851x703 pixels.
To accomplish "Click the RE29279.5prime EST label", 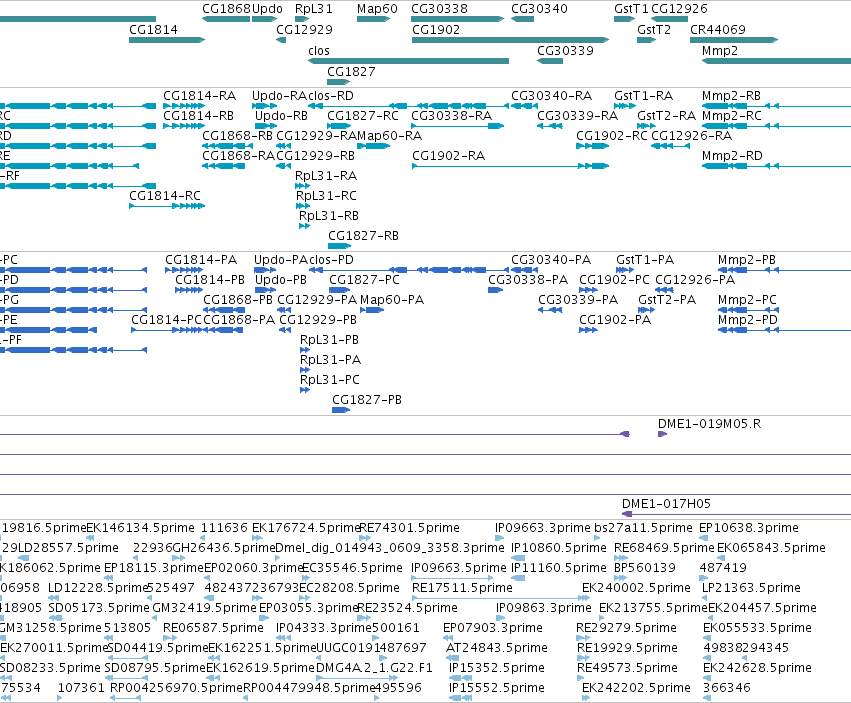I will pyautogui.click(x=626, y=628).
